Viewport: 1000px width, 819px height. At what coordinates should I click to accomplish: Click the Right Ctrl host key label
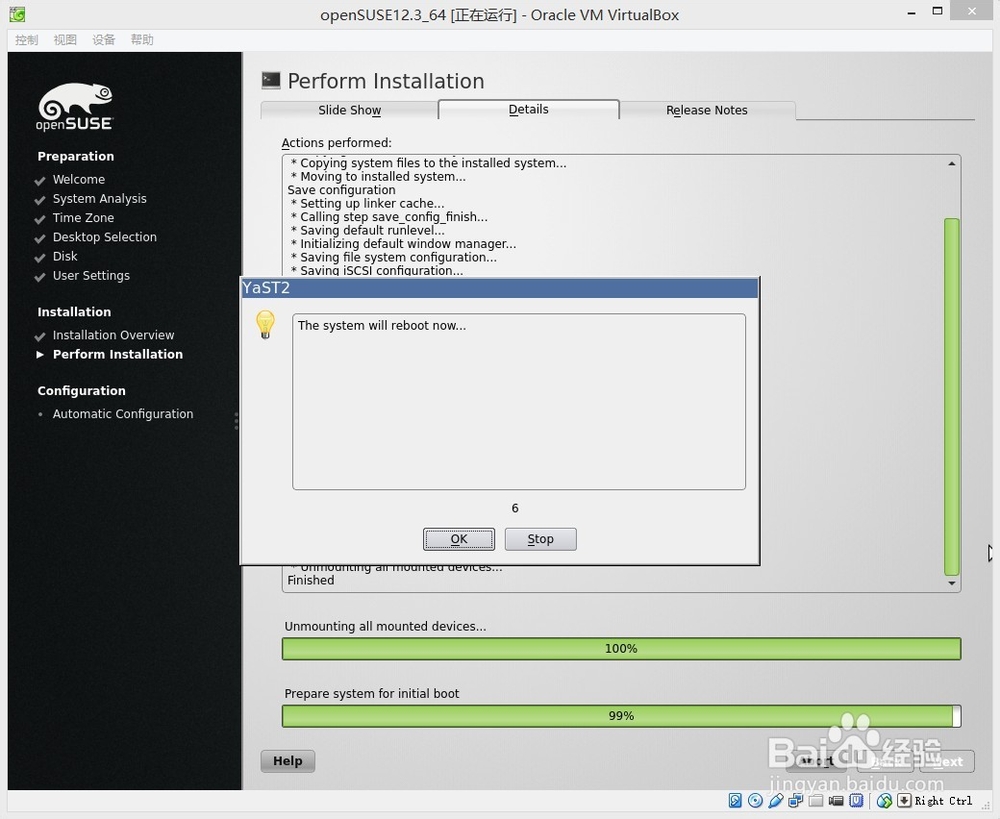[x=943, y=801]
